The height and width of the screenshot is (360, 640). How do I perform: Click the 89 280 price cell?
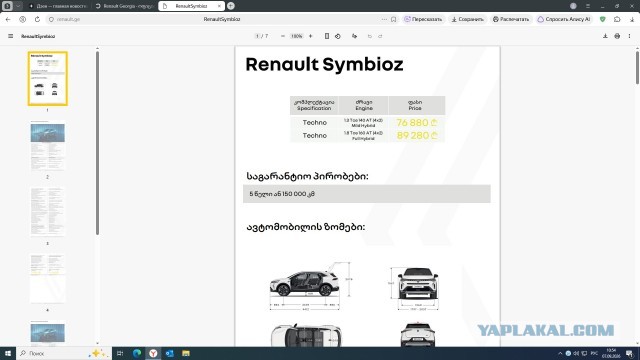tap(416, 136)
